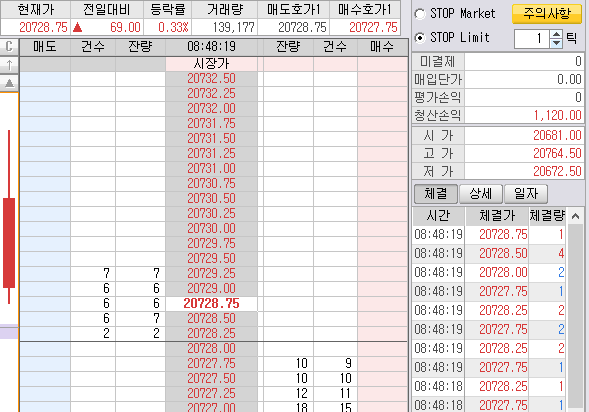Image resolution: width=589 pixels, height=412 pixels.
Task: Click price 20730.00 in the ladder
Action: point(211,229)
